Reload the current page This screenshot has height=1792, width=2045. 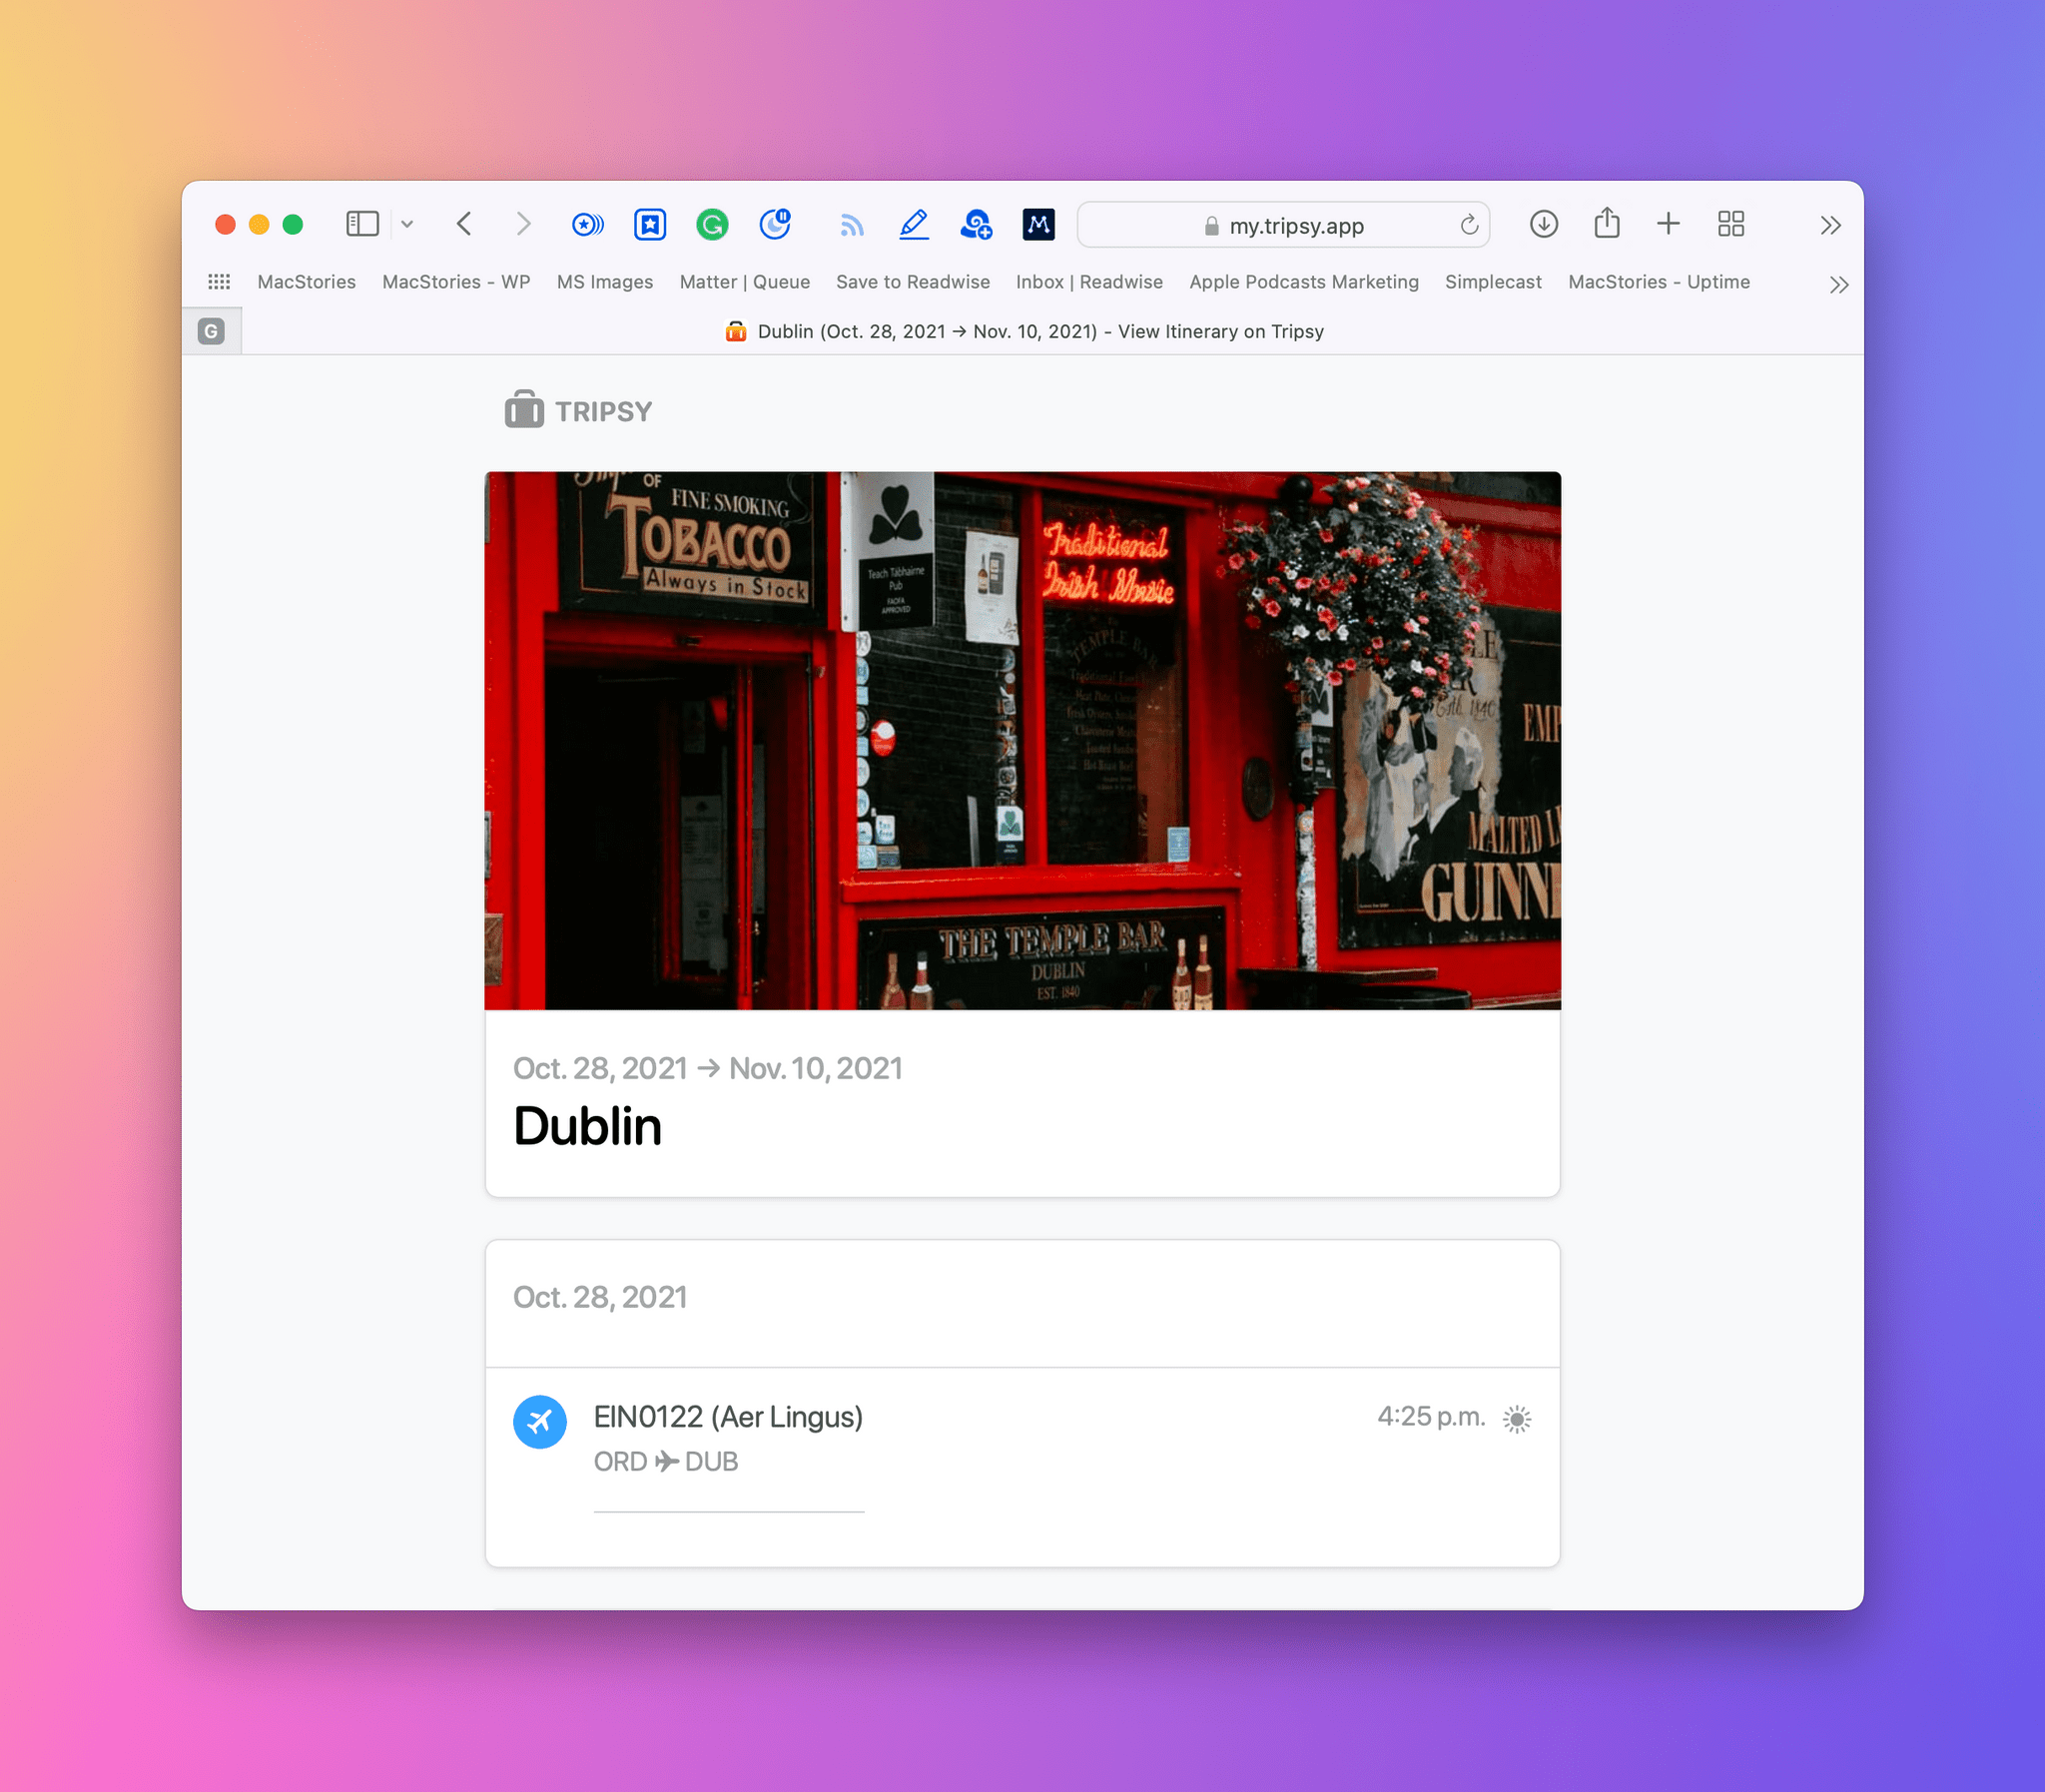pos(1469,225)
